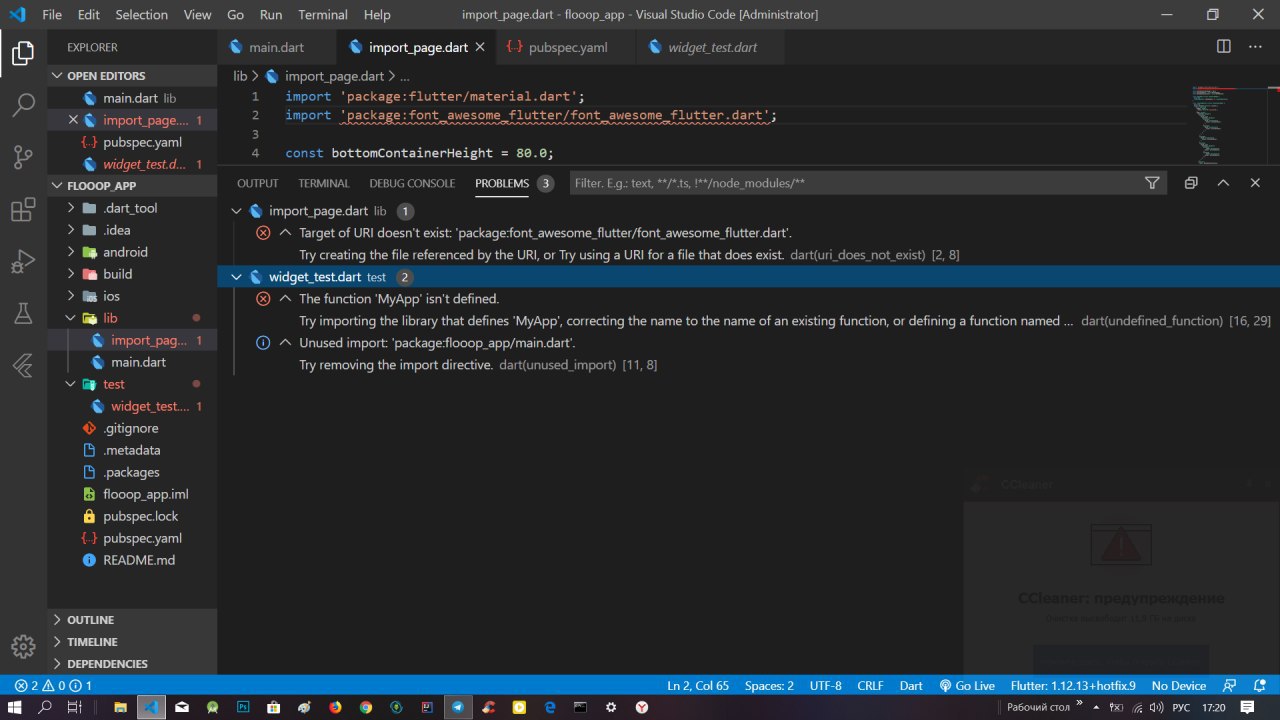The width and height of the screenshot is (1280, 720).
Task: Click the errors and warnings status counter
Action: pos(53,686)
